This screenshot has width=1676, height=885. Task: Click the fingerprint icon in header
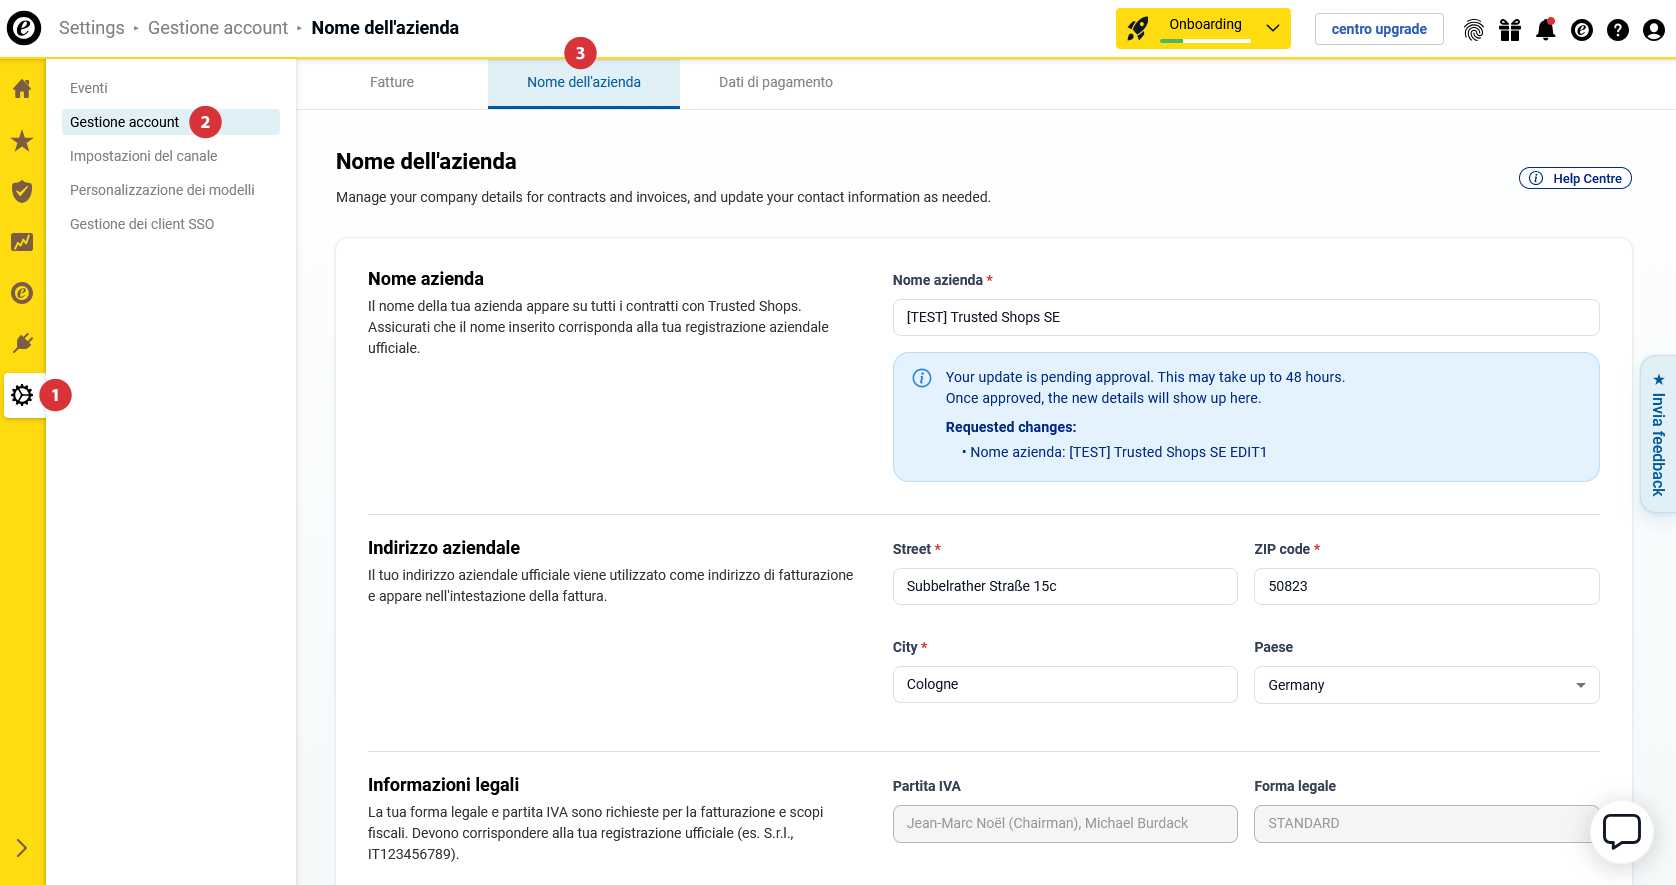(1473, 30)
